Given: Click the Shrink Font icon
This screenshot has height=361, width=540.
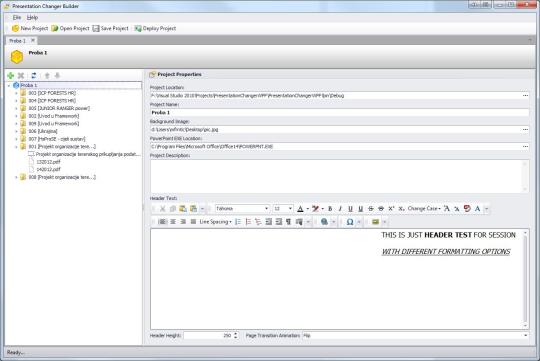Looking at the screenshot, I should coord(457,209).
